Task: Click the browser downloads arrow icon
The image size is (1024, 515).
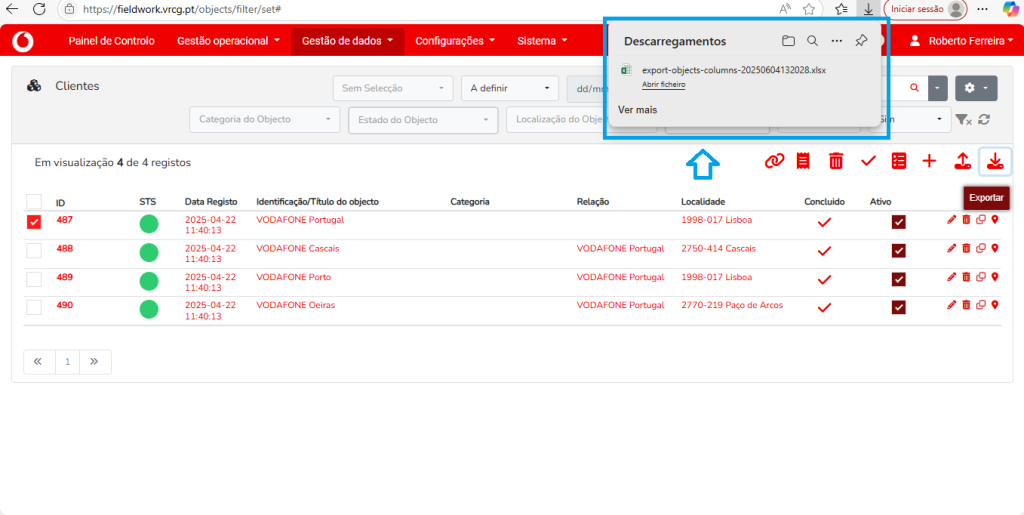Action: tap(868, 9)
